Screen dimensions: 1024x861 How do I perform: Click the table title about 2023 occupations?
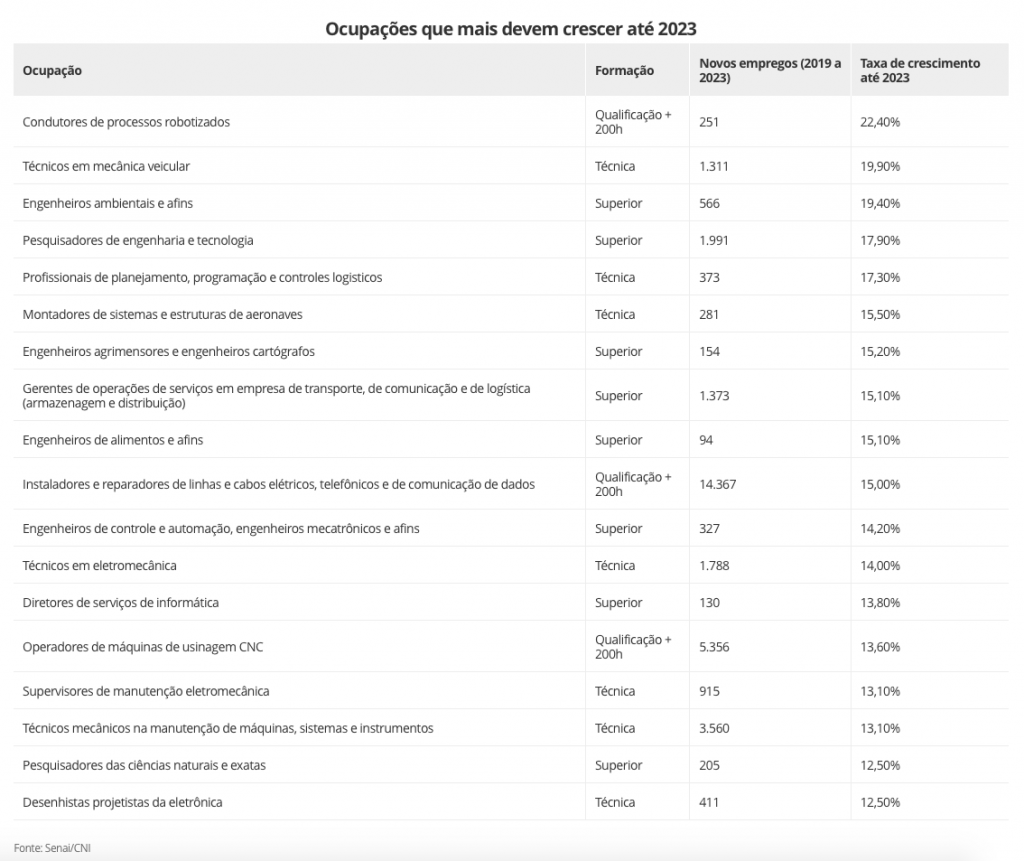(x=511, y=28)
